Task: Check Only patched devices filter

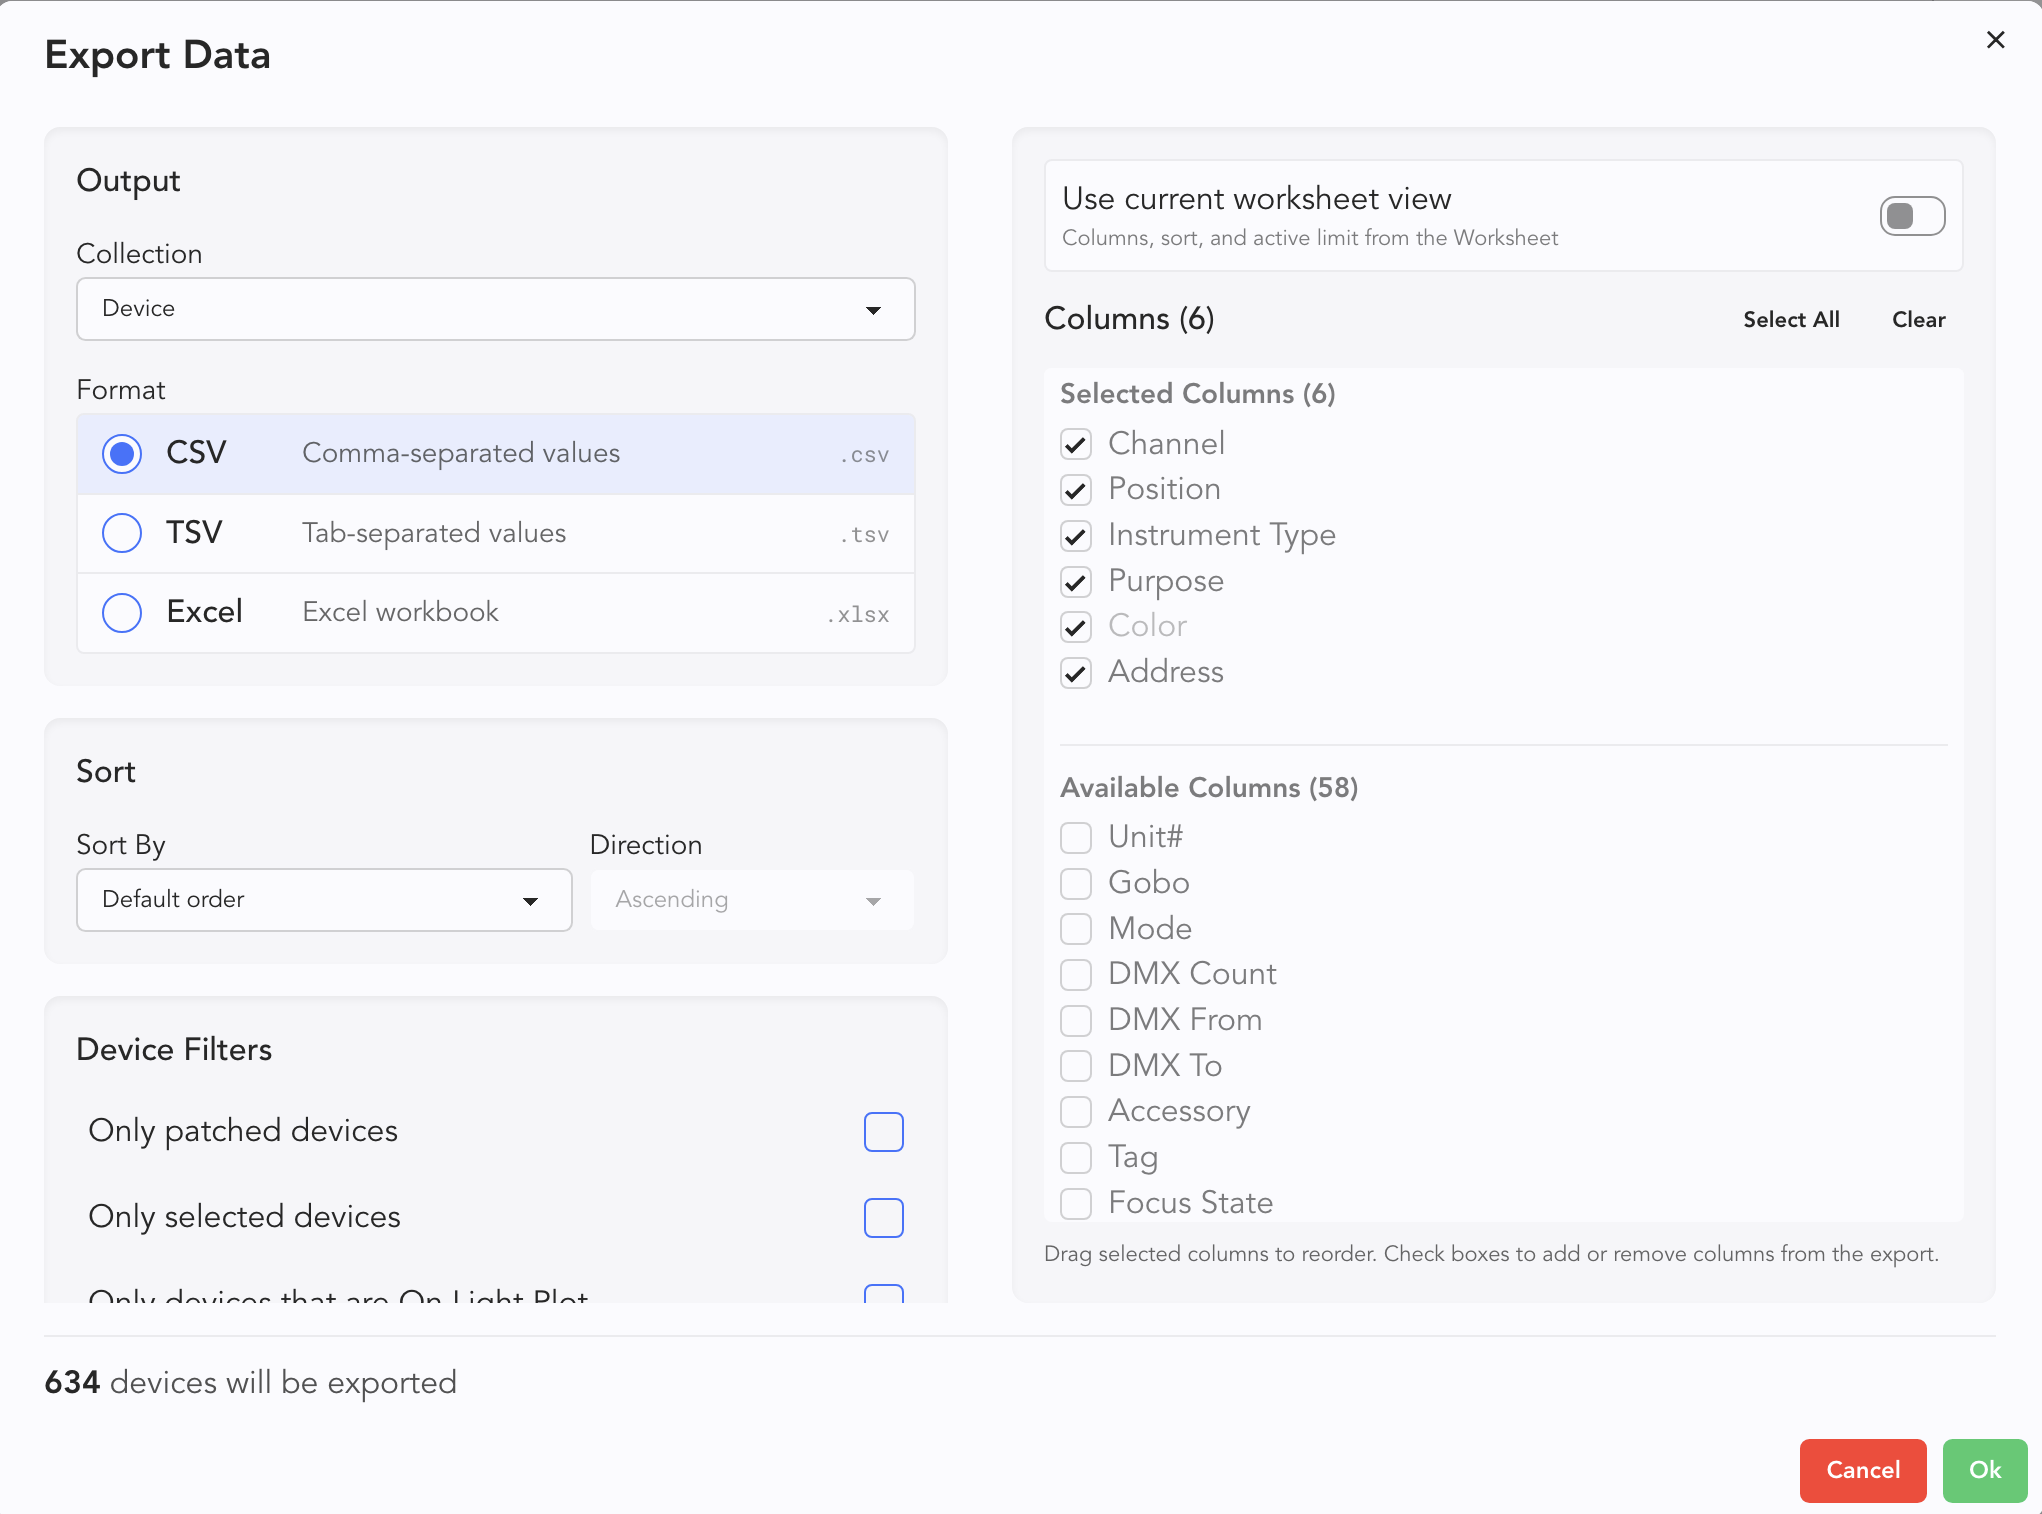Action: [884, 1132]
